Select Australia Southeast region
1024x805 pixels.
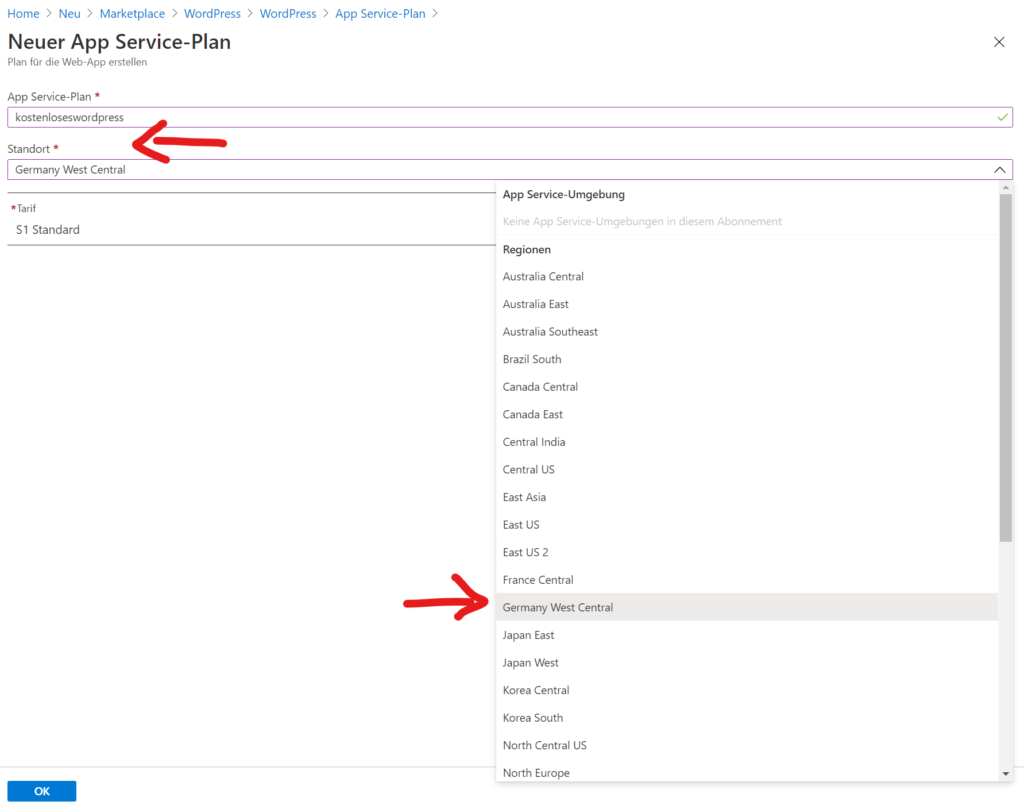tap(747, 332)
